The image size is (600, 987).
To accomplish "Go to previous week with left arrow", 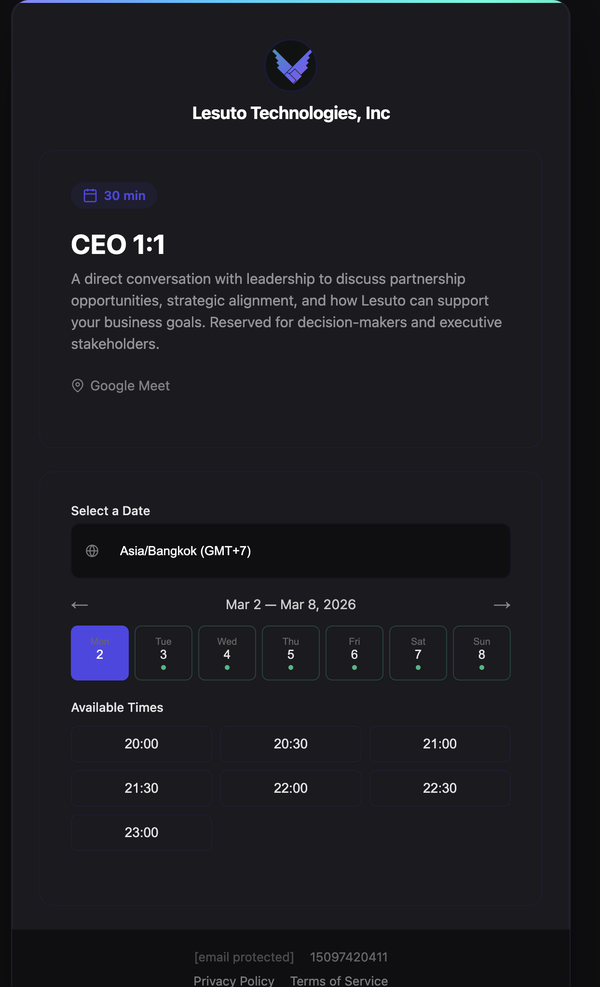I will coord(80,605).
